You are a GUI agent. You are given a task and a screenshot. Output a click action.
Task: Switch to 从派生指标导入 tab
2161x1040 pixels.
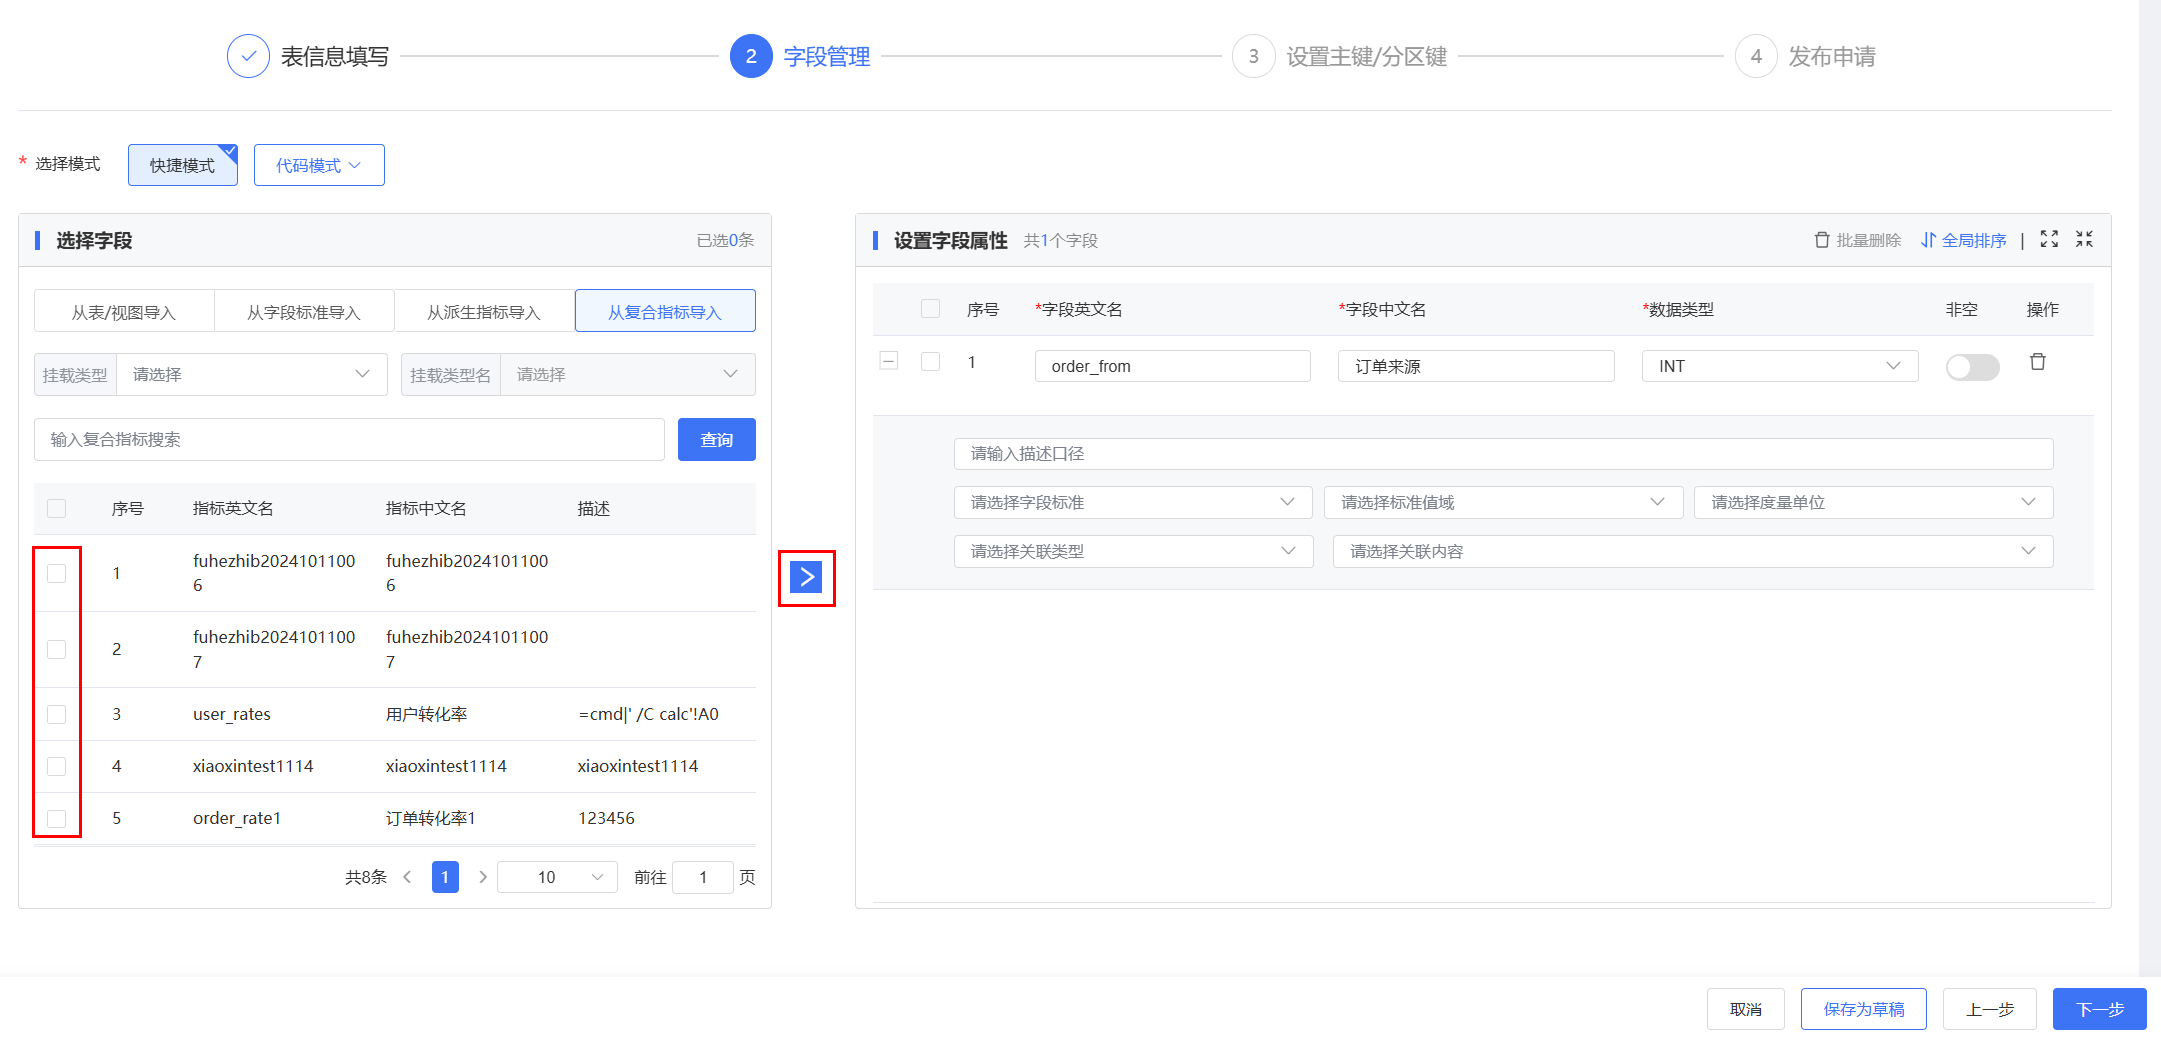(x=484, y=312)
